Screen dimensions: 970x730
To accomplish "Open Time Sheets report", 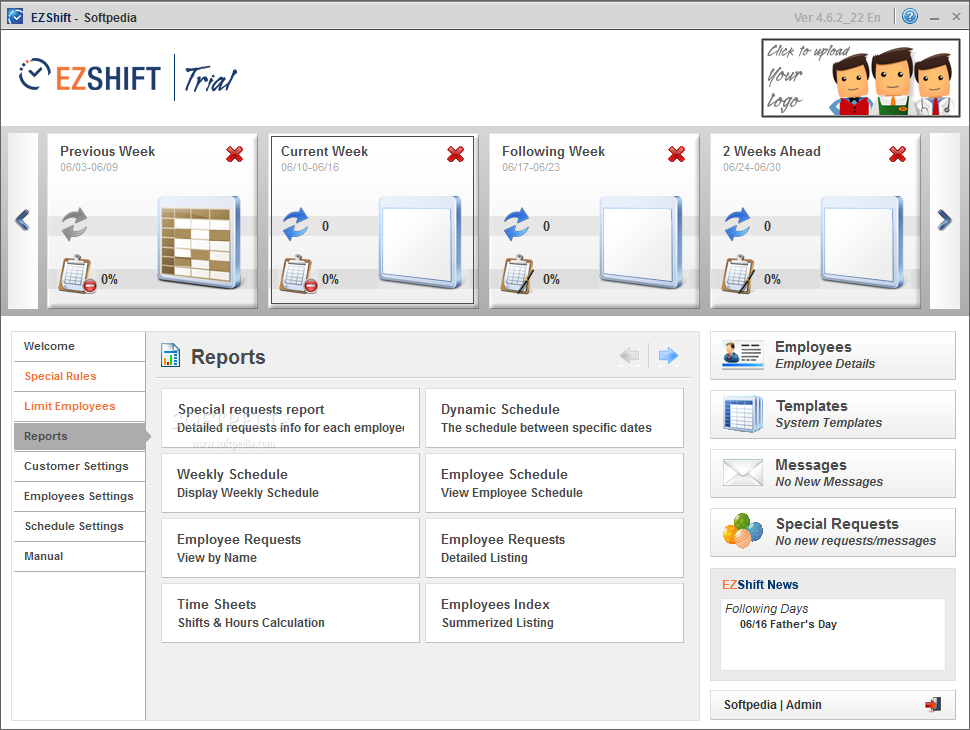I will (x=290, y=613).
